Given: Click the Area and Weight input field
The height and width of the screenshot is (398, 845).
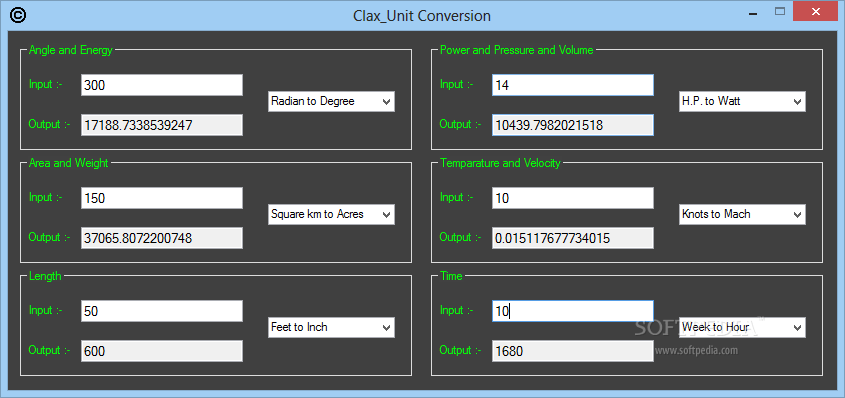Looking at the screenshot, I should [x=162, y=198].
